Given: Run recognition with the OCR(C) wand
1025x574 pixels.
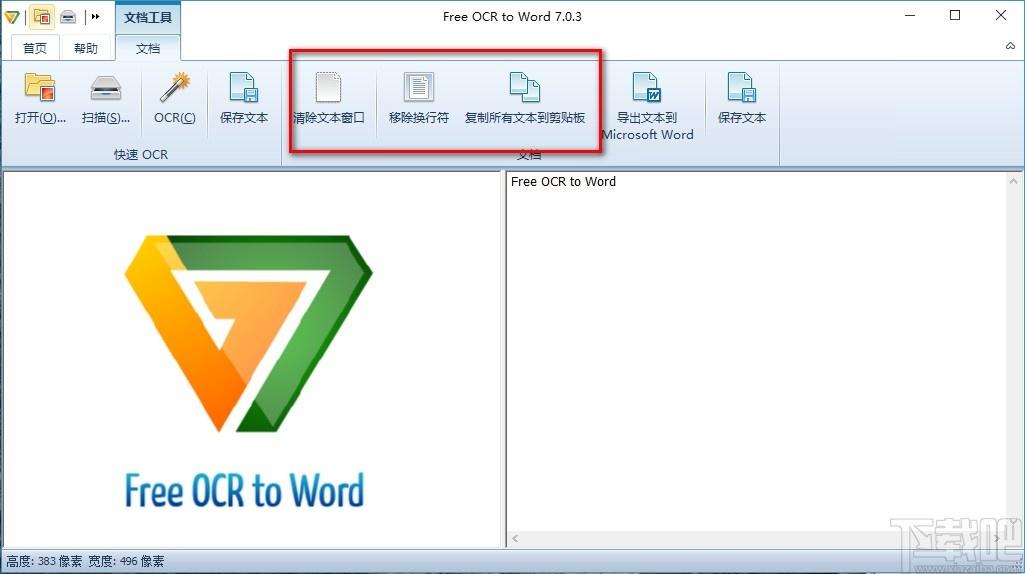Looking at the screenshot, I should (x=175, y=98).
